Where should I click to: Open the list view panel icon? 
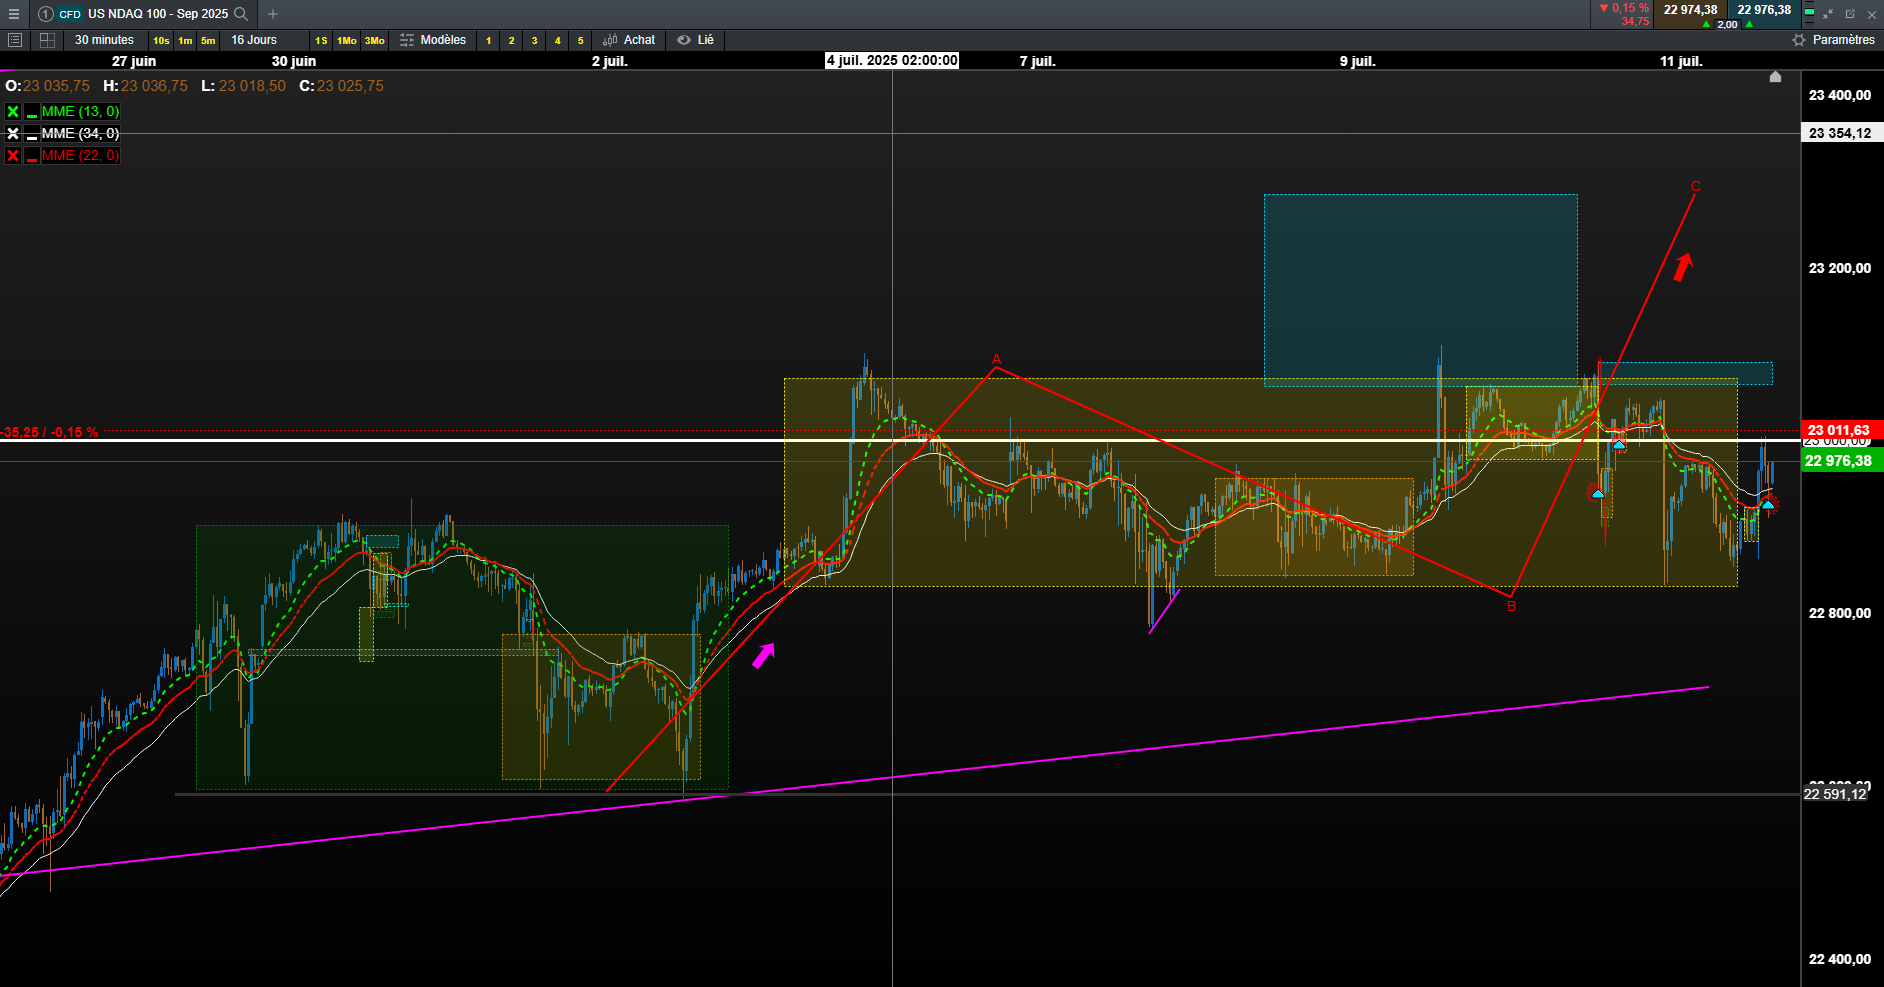[x=15, y=40]
